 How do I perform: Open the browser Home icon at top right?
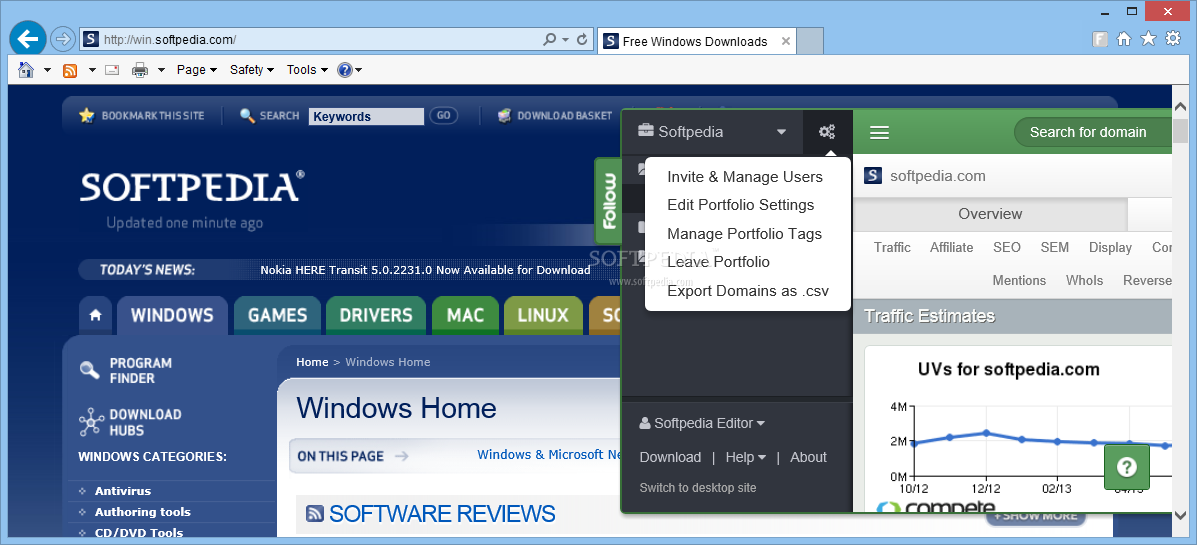tap(1124, 39)
